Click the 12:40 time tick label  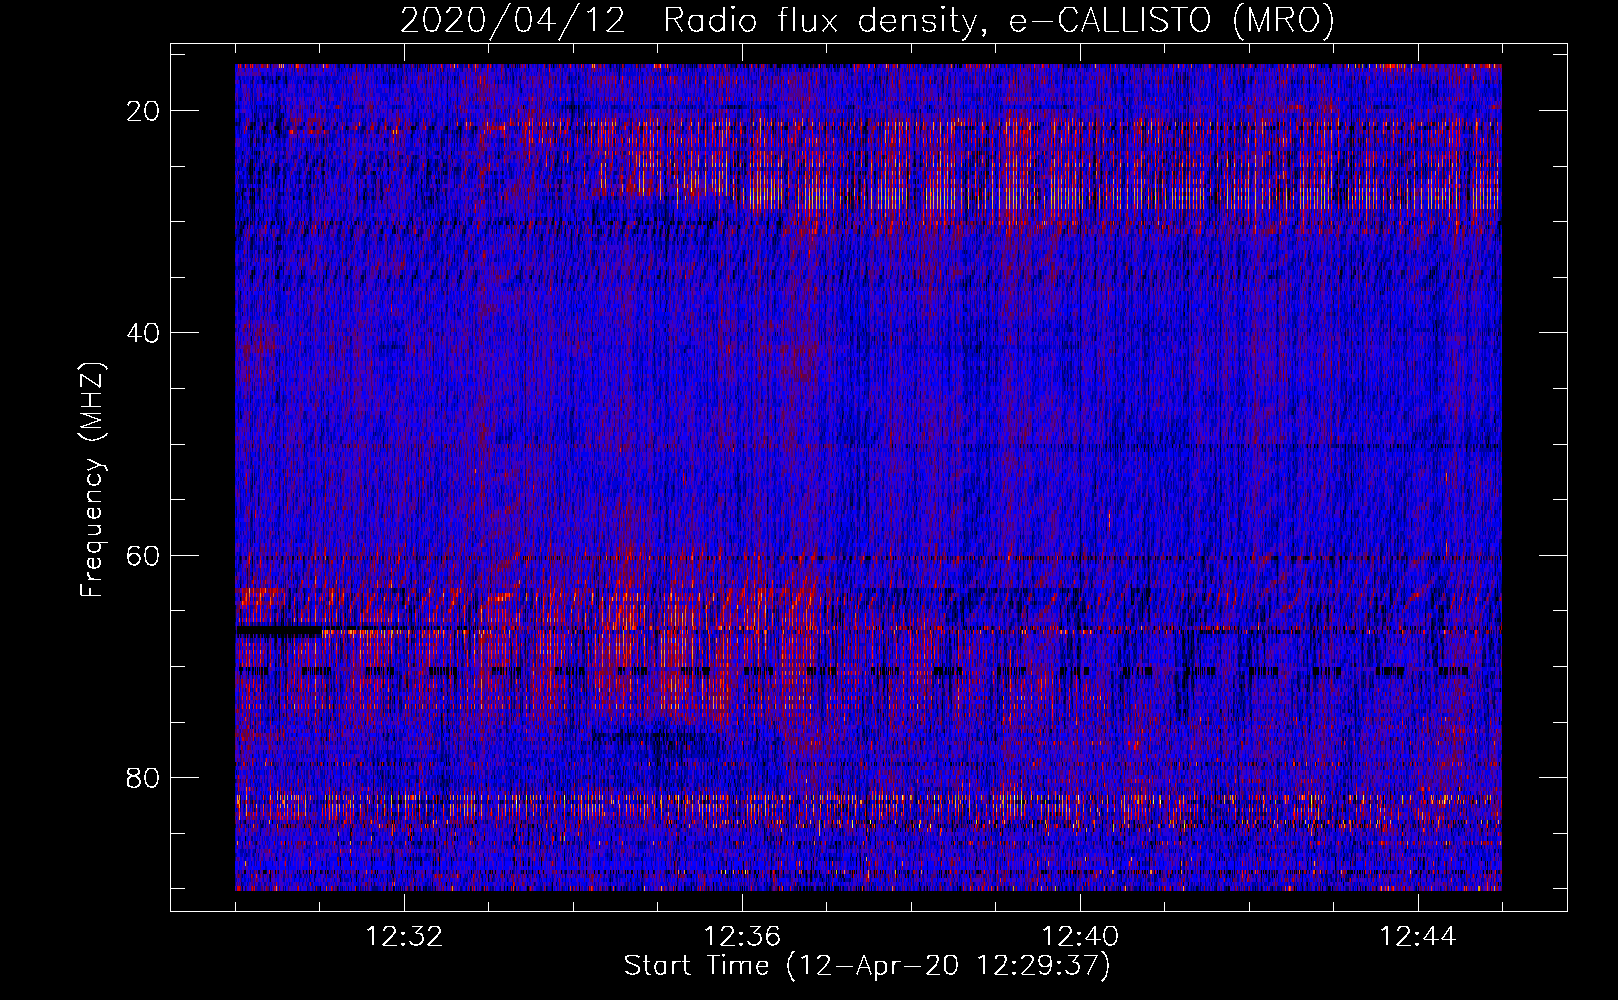pos(1080,937)
